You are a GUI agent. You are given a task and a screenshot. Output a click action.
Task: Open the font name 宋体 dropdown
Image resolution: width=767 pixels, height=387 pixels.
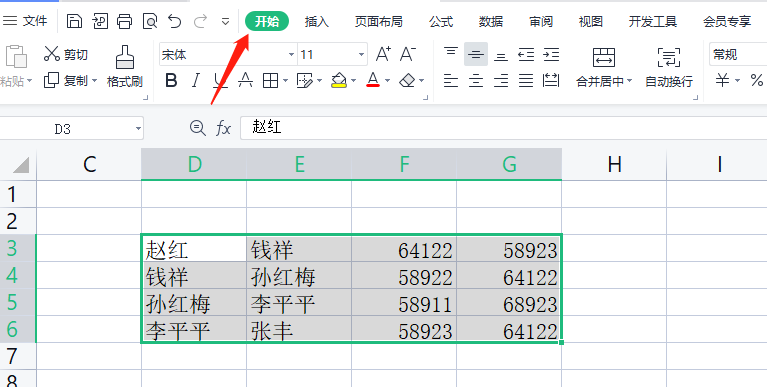[292, 55]
